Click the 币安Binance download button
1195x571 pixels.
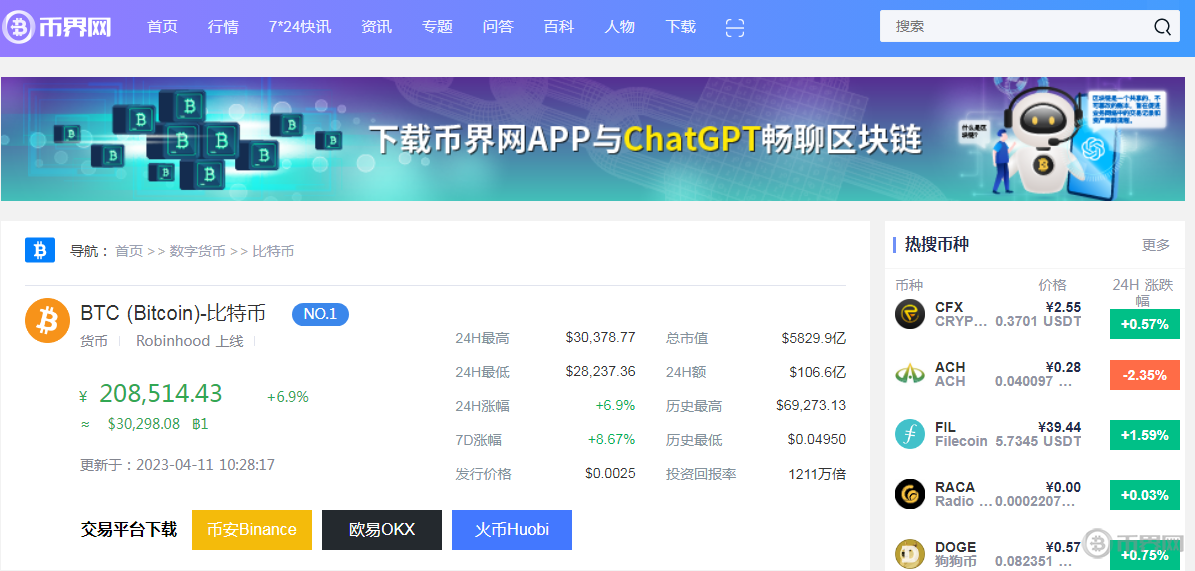tap(251, 530)
